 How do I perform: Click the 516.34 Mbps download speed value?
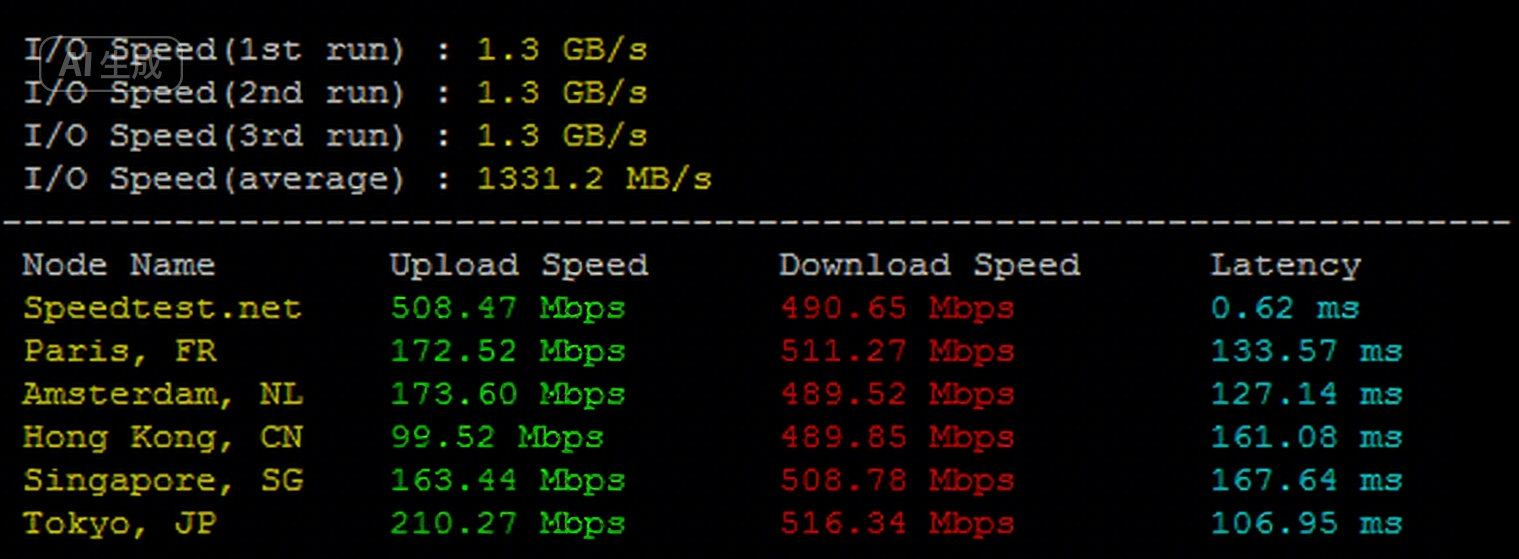[897, 523]
